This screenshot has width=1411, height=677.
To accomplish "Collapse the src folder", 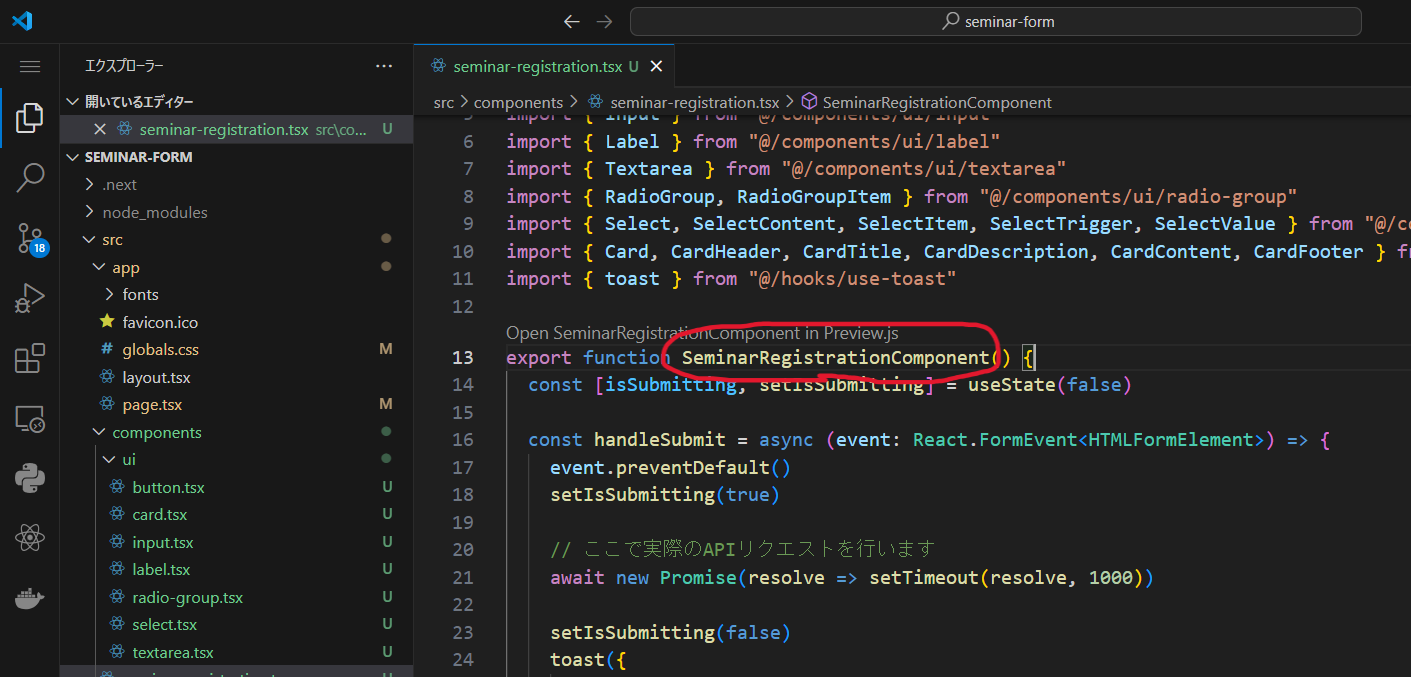I will click(236, 239).
